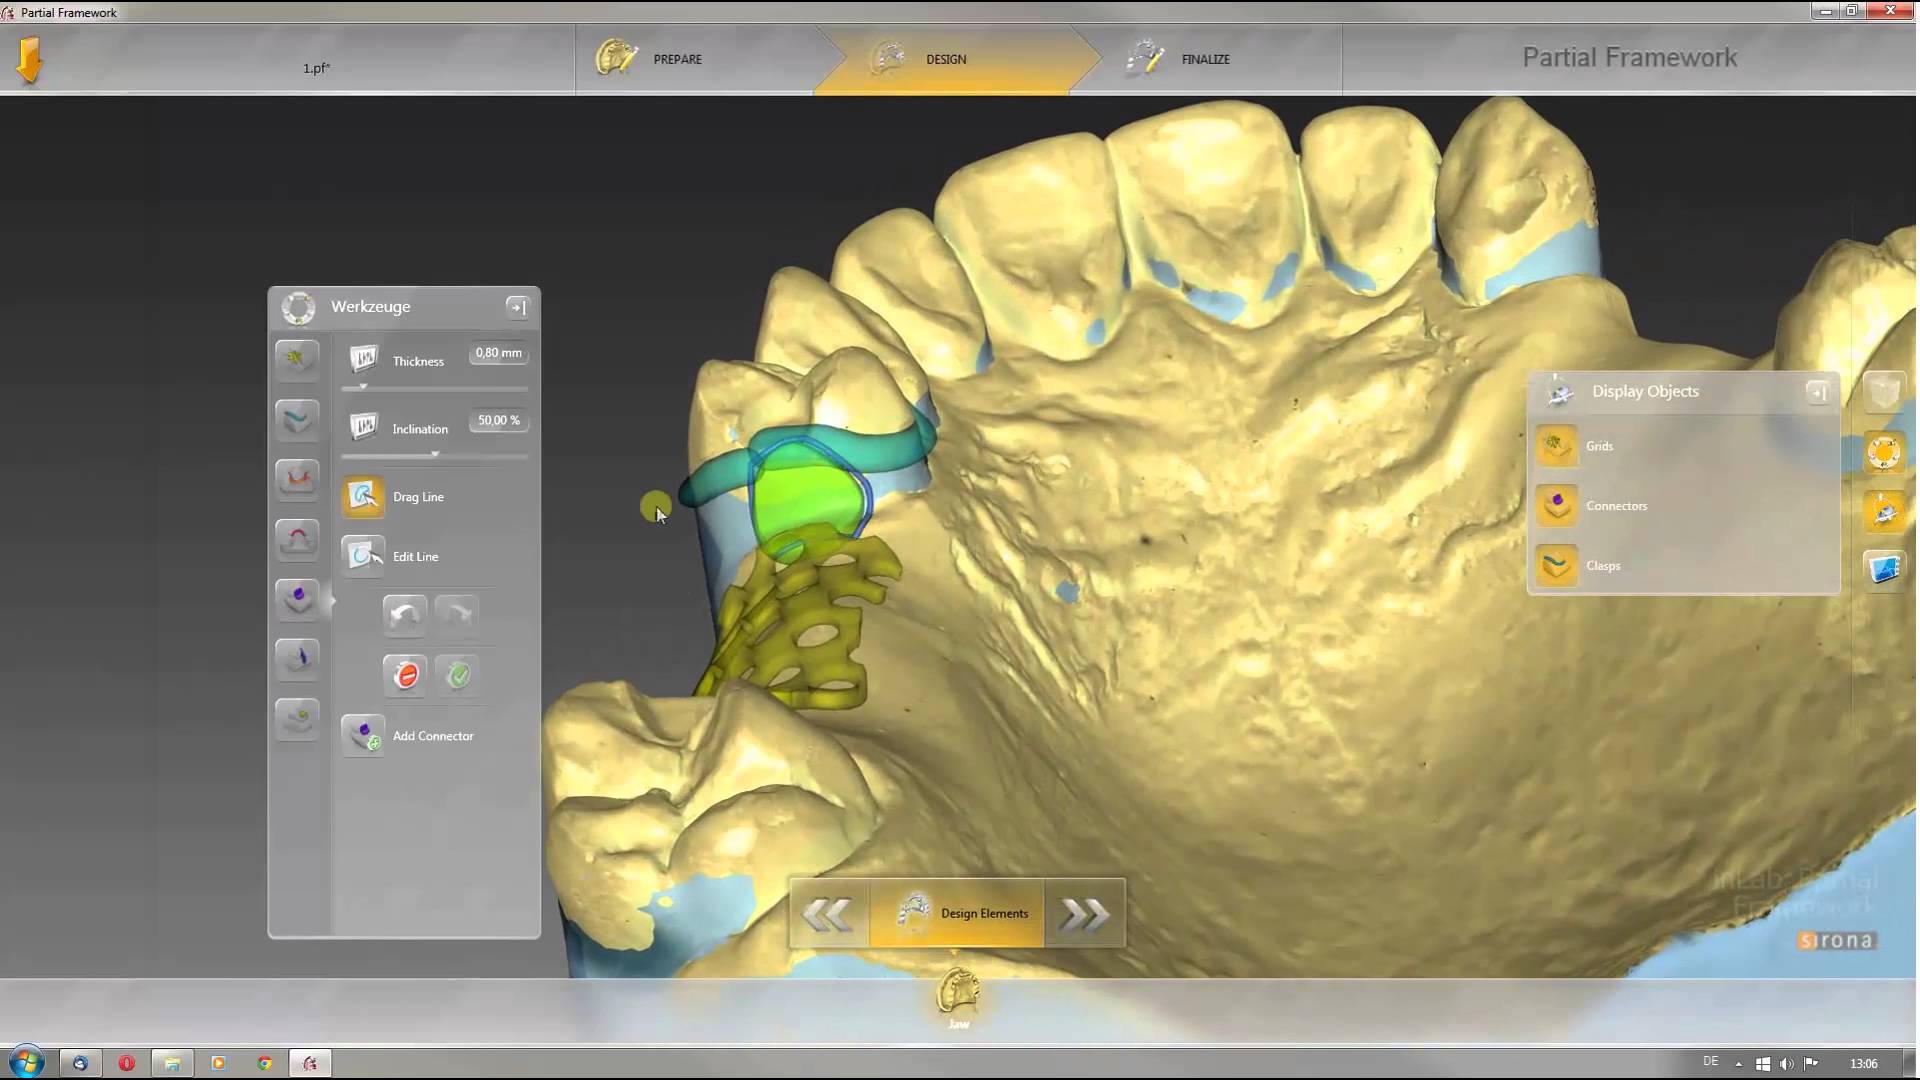Toggle Grids visibility in Display Objects

[1557, 446]
